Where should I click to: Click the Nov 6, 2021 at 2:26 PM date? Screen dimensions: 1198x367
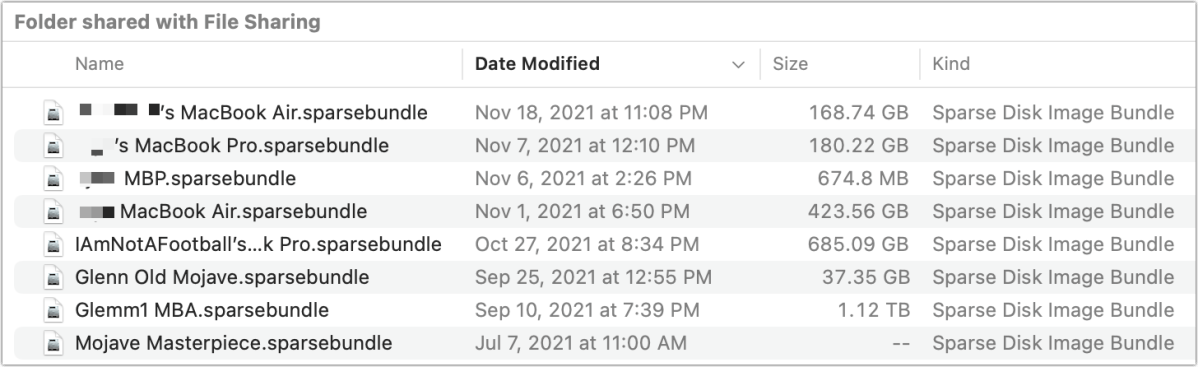(x=583, y=179)
